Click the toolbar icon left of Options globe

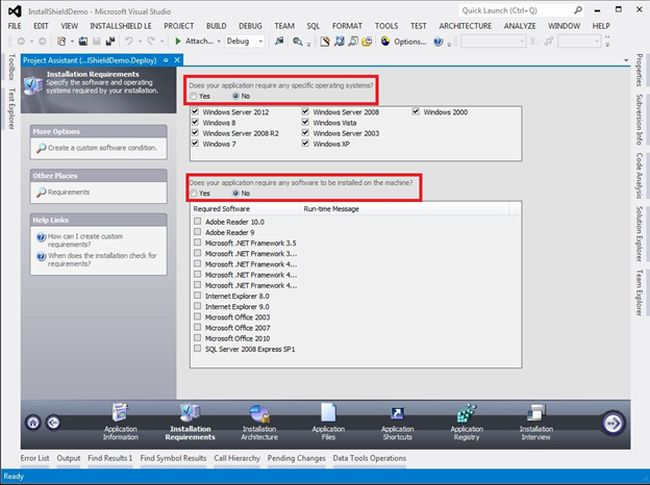(366, 41)
